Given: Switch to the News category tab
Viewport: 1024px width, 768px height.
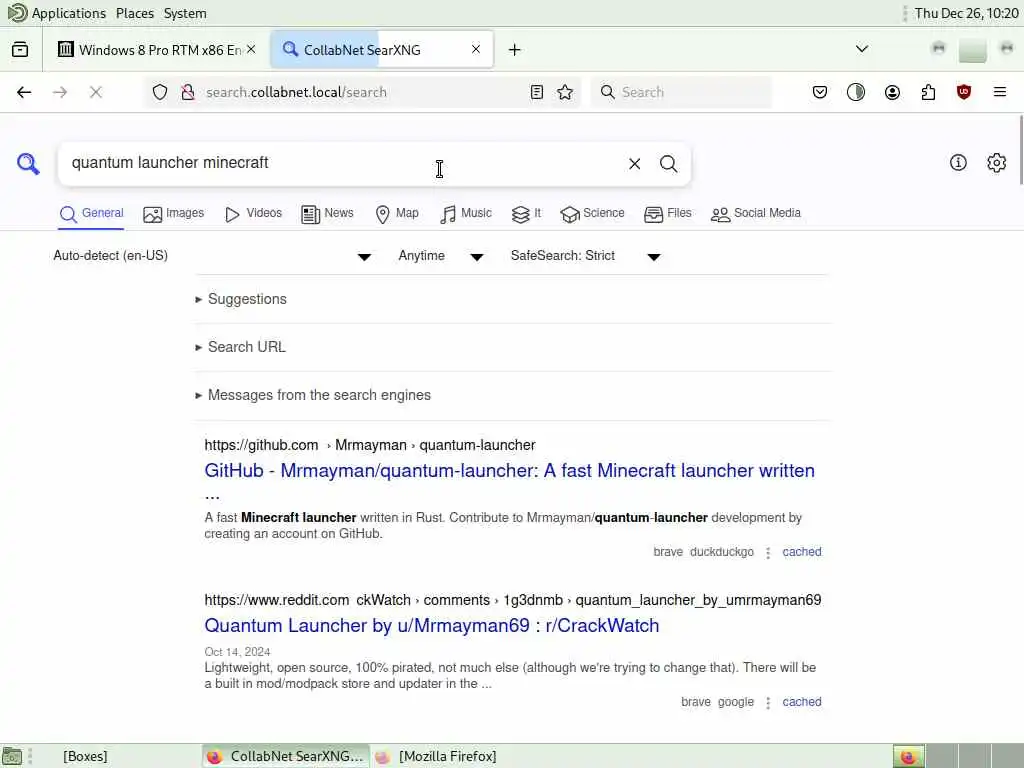Looking at the screenshot, I should pos(327,214).
